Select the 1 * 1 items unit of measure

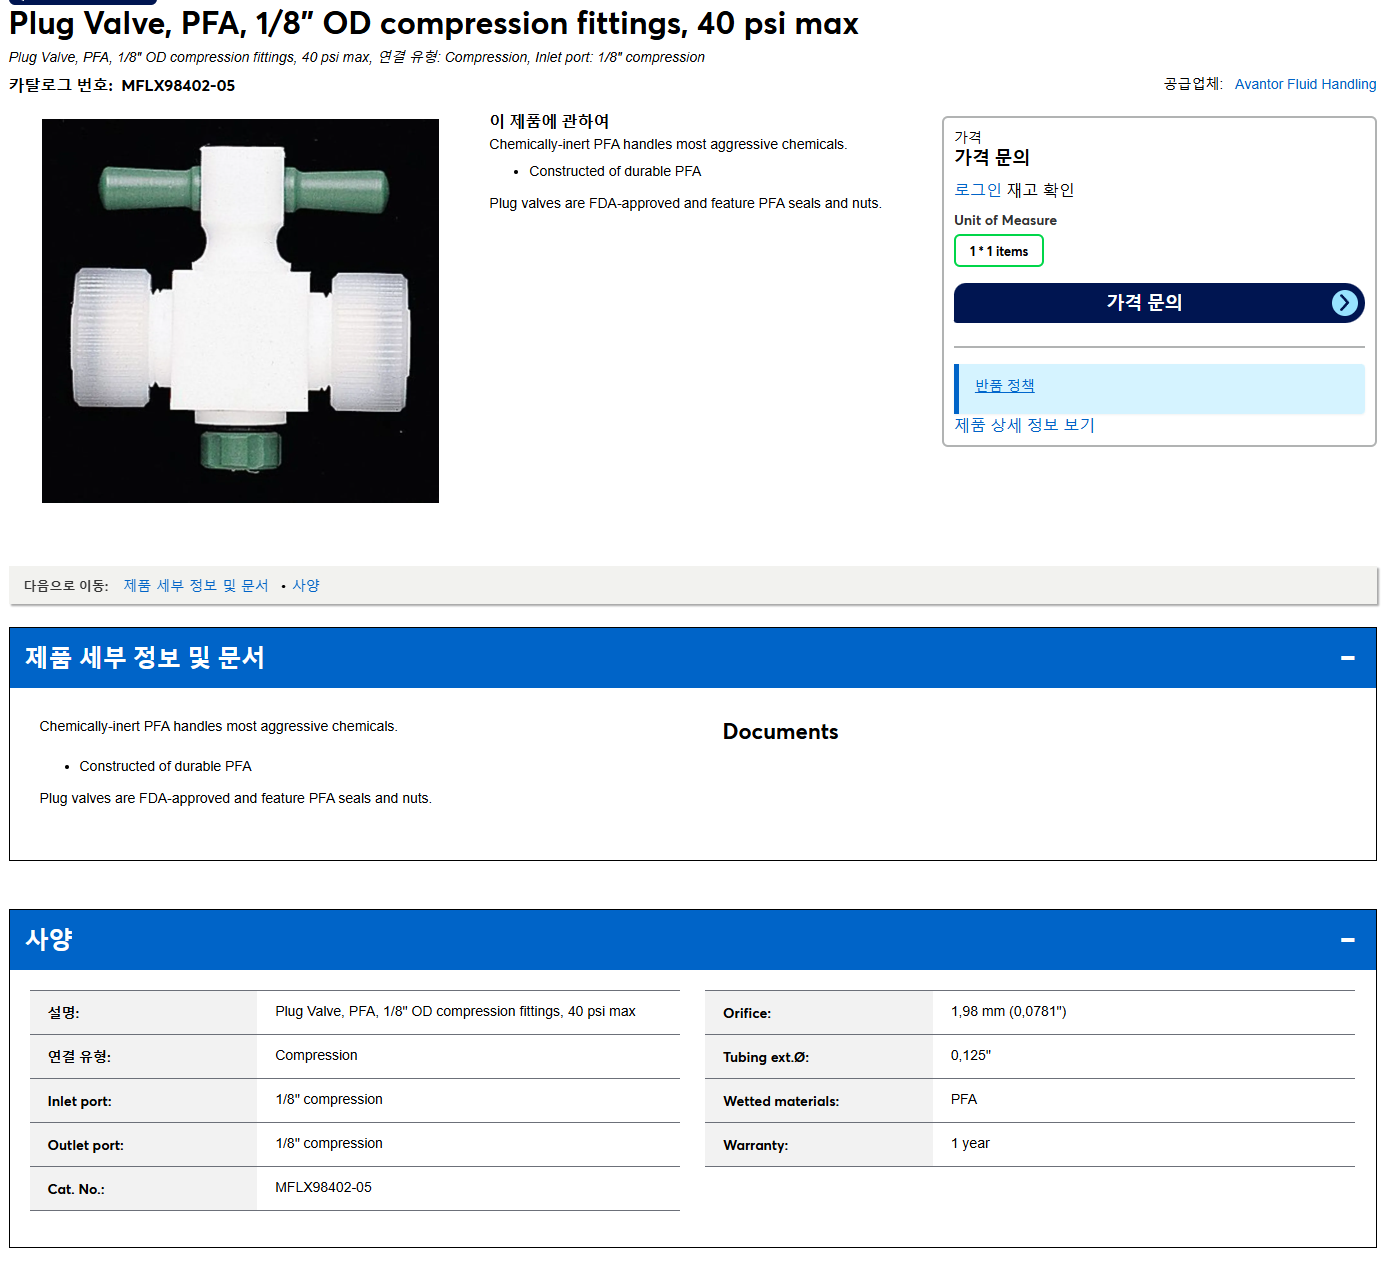(998, 251)
